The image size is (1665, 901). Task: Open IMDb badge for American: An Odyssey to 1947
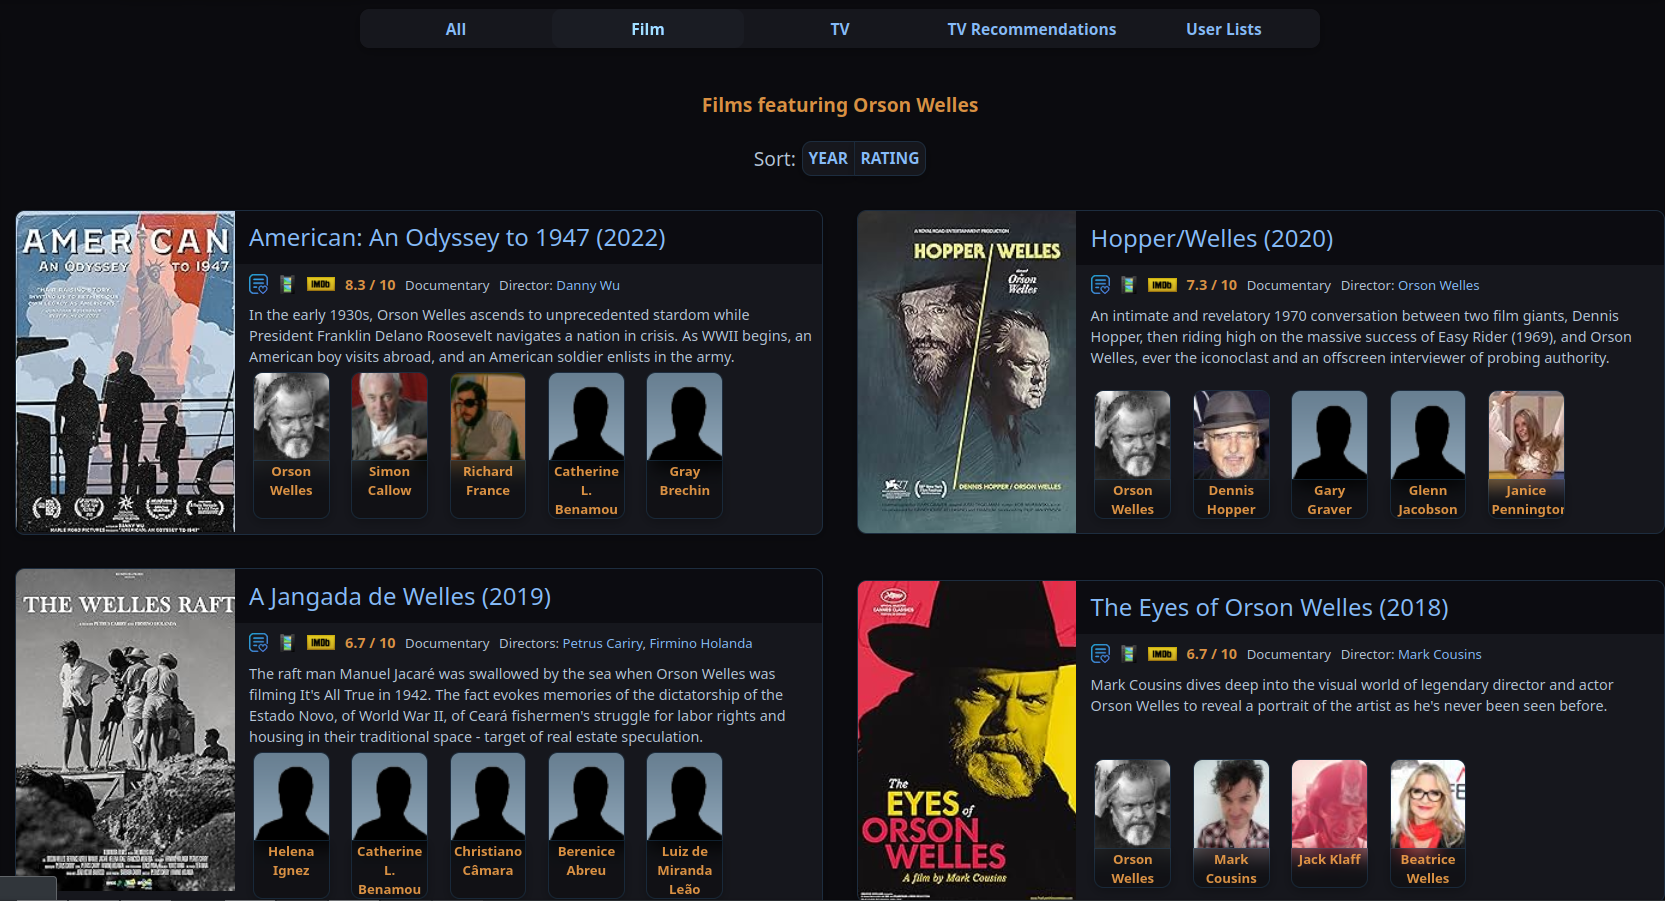tap(321, 284)
